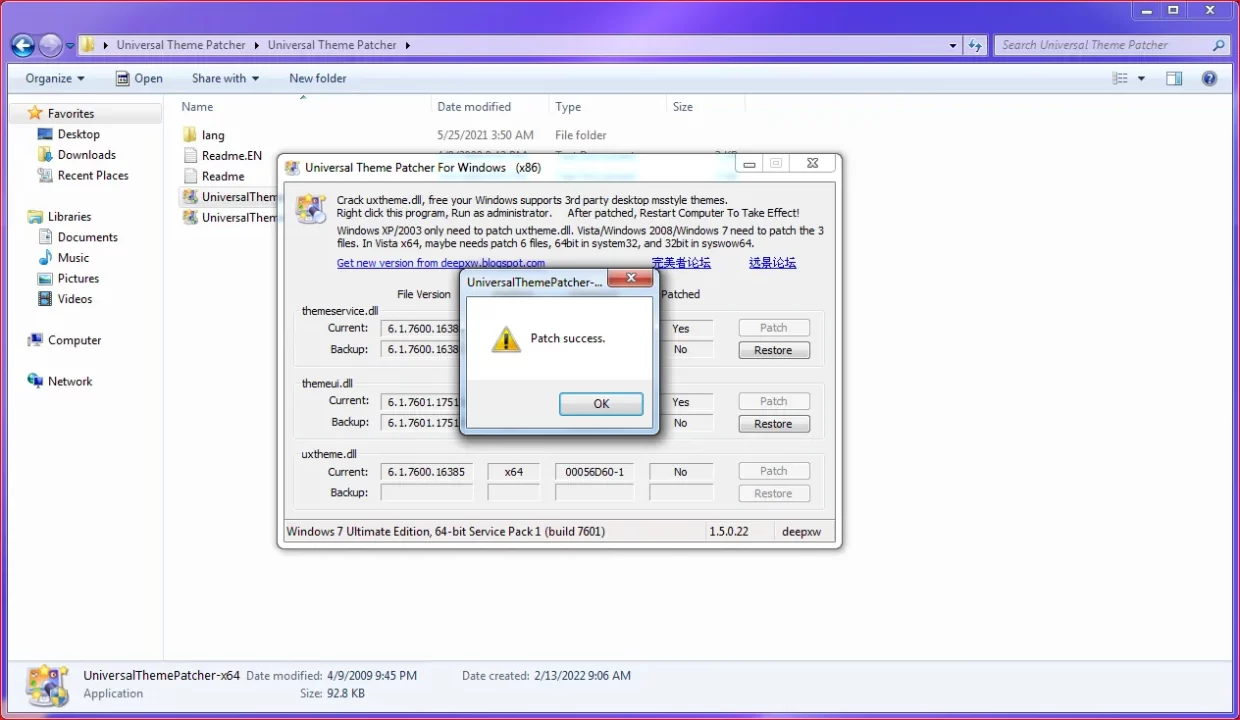The width and height of the screenshot is (1240, 720).
Task: Close the UniversalThemePatcher message dialog
Action: (x=630, y=279)
